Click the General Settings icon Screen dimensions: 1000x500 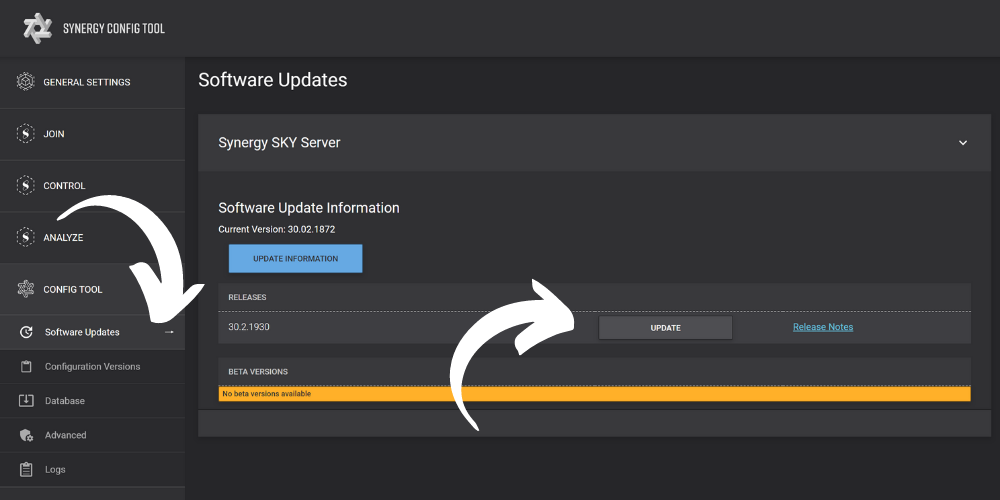[x=26, y=82]
